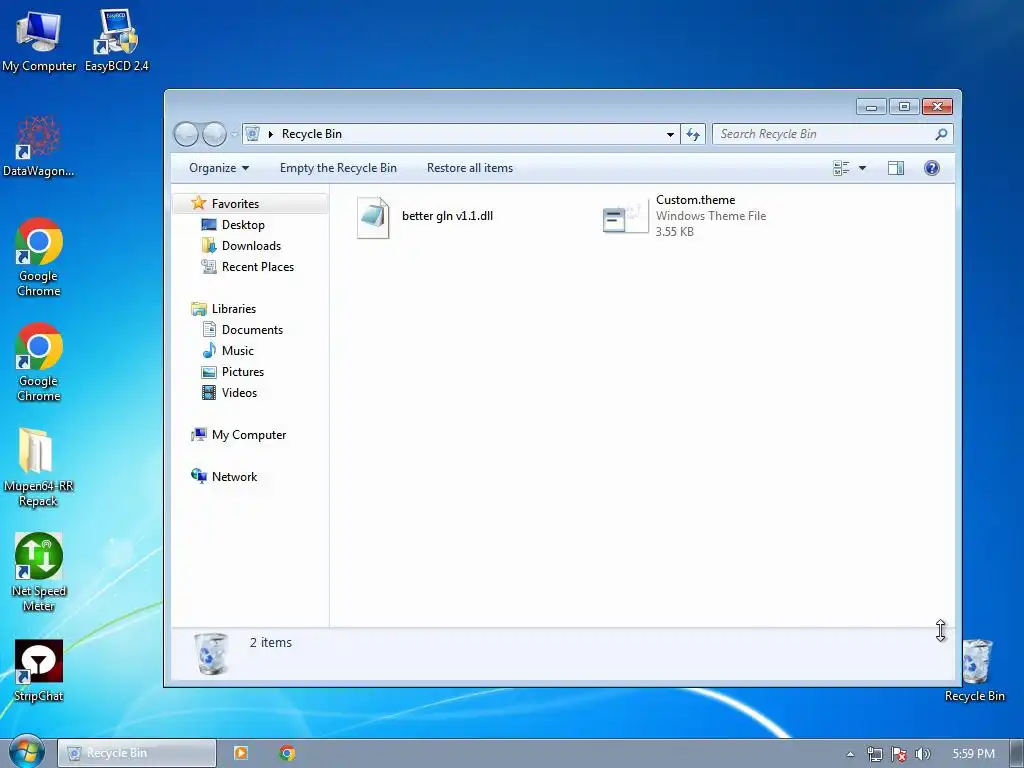Click the "2 items" details pane text
The height and width of the screenshot is (768, 1024).
270,643
